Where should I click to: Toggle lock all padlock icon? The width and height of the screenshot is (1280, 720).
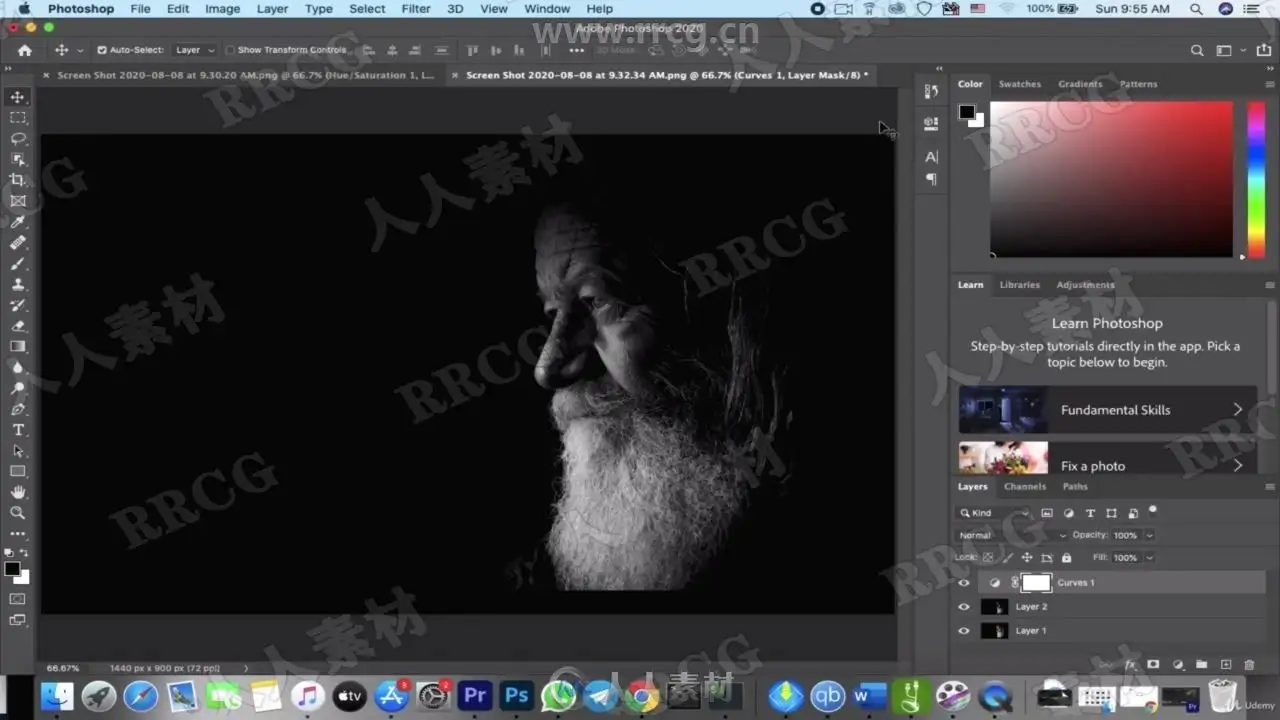(1066, 557)
